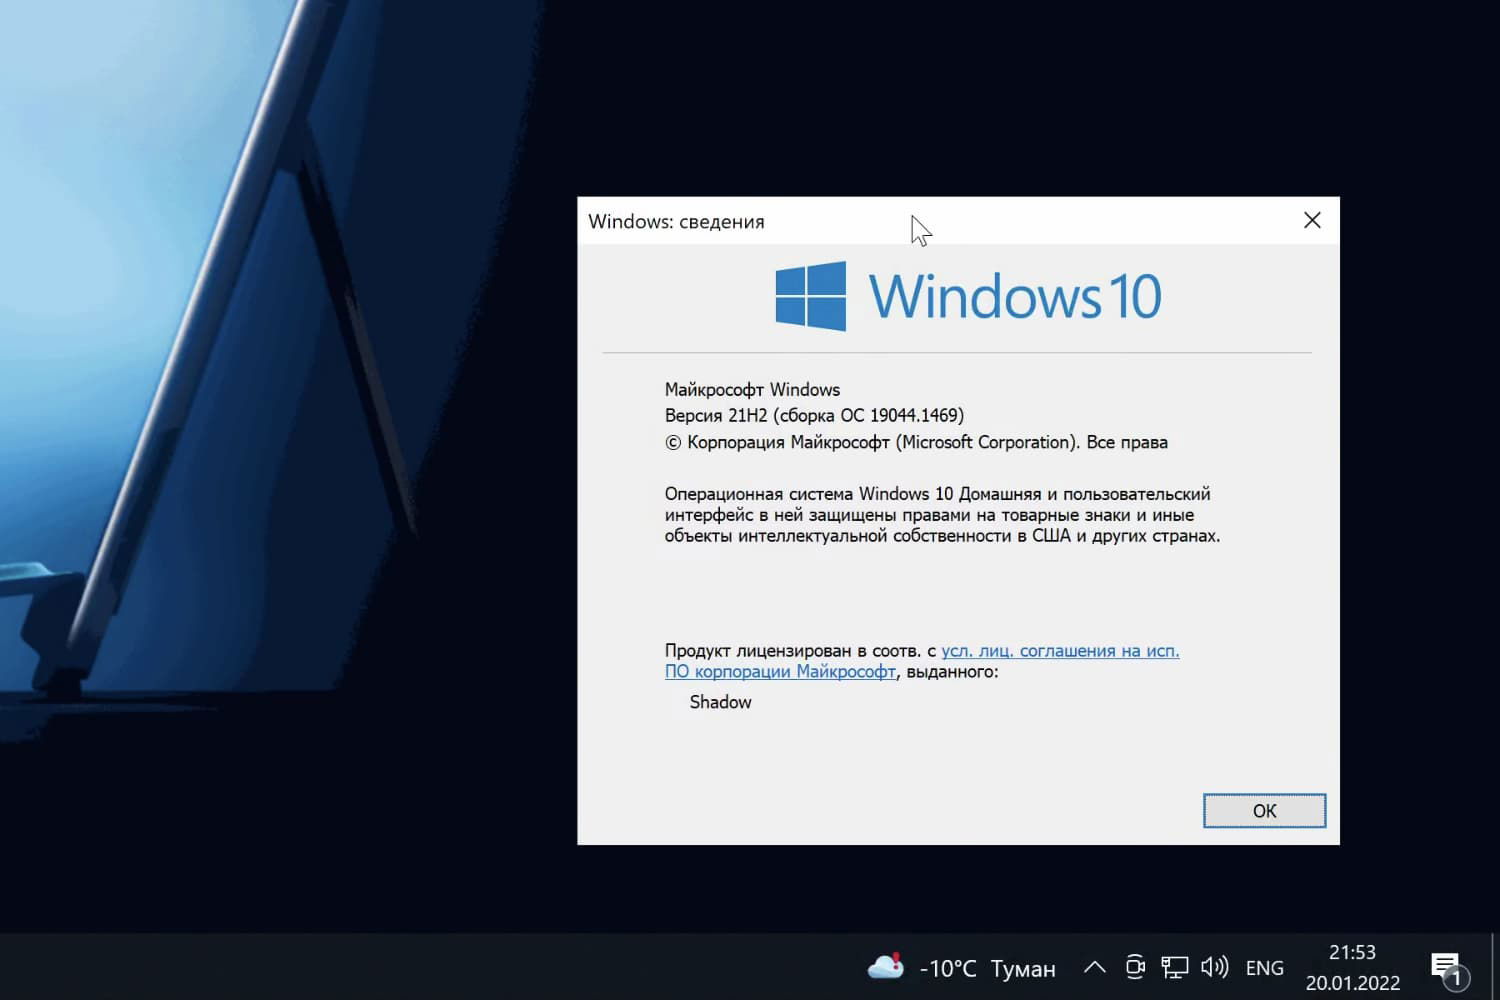The height and width of the screenshot is (1000, 1500).
Task: Click the "Windows: сведения" title bar text
Action: point(675,221)
